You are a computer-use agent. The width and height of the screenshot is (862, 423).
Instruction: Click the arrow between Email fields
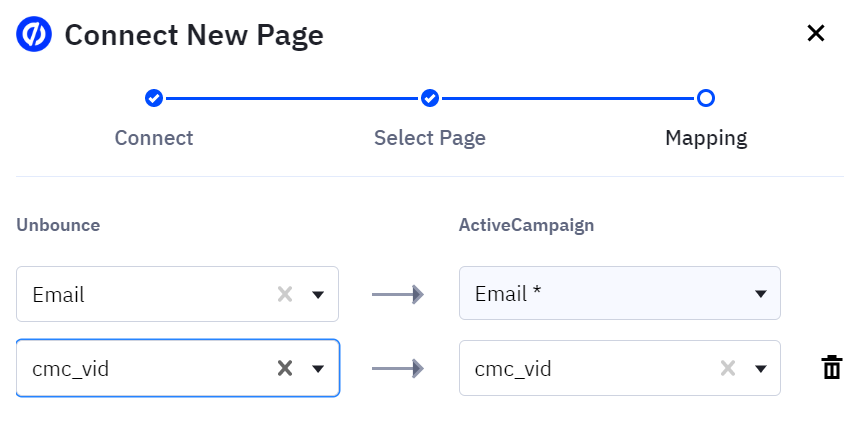pyautogui.click(x=398, y=294)
